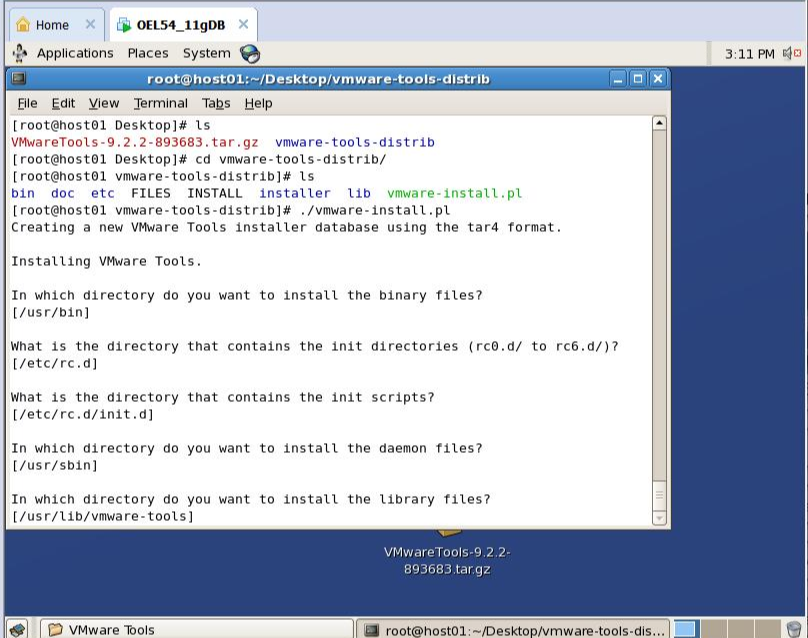Screen dimensions: 808x638
Task: Click the installer directory name
Action: click(295, 193)
